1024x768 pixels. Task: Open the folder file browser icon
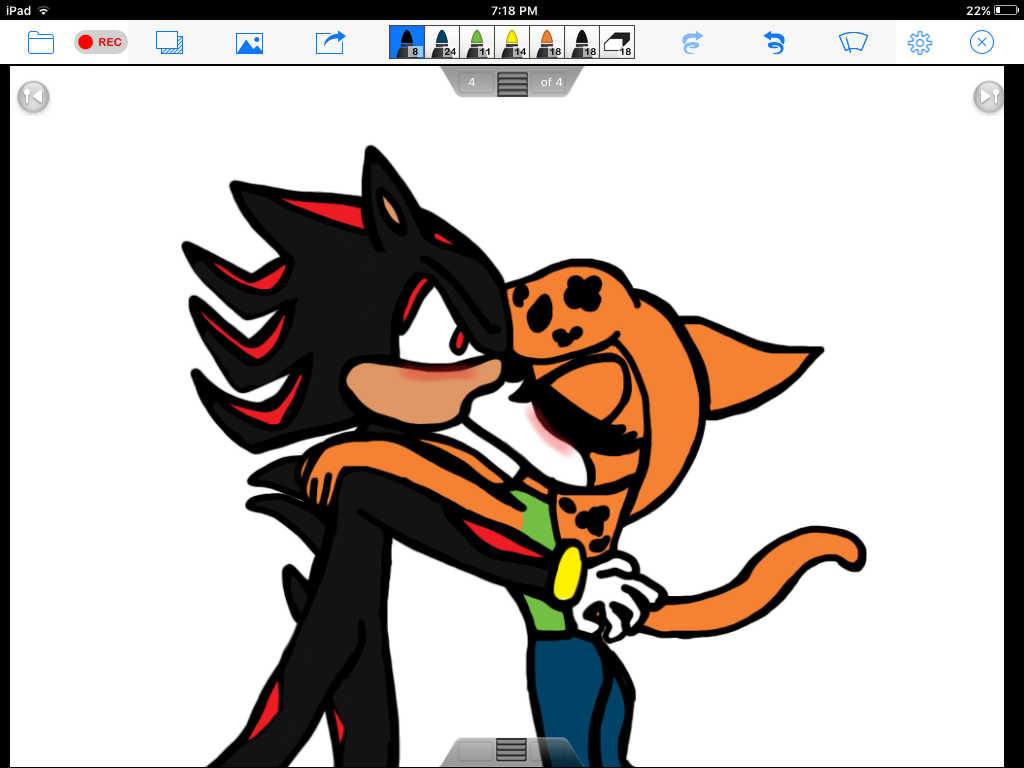(40, 43)
